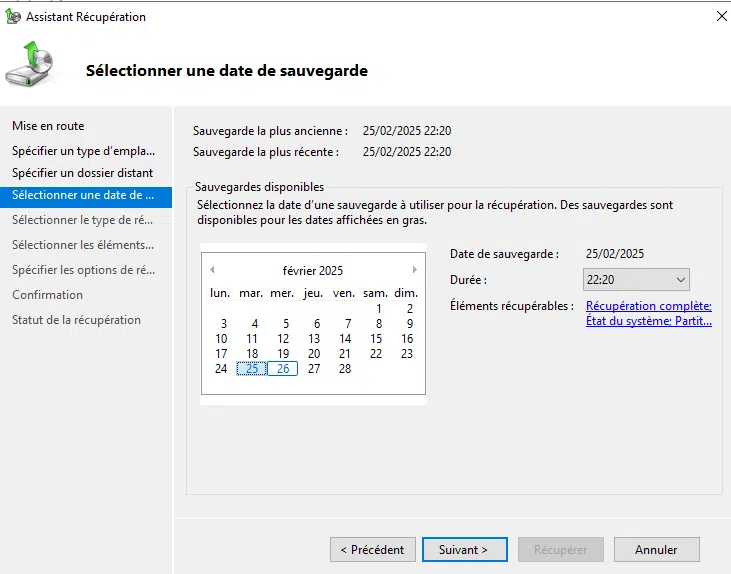Go to next month in calendar
This screenshot has height=574, width=731.
point(415,270)
